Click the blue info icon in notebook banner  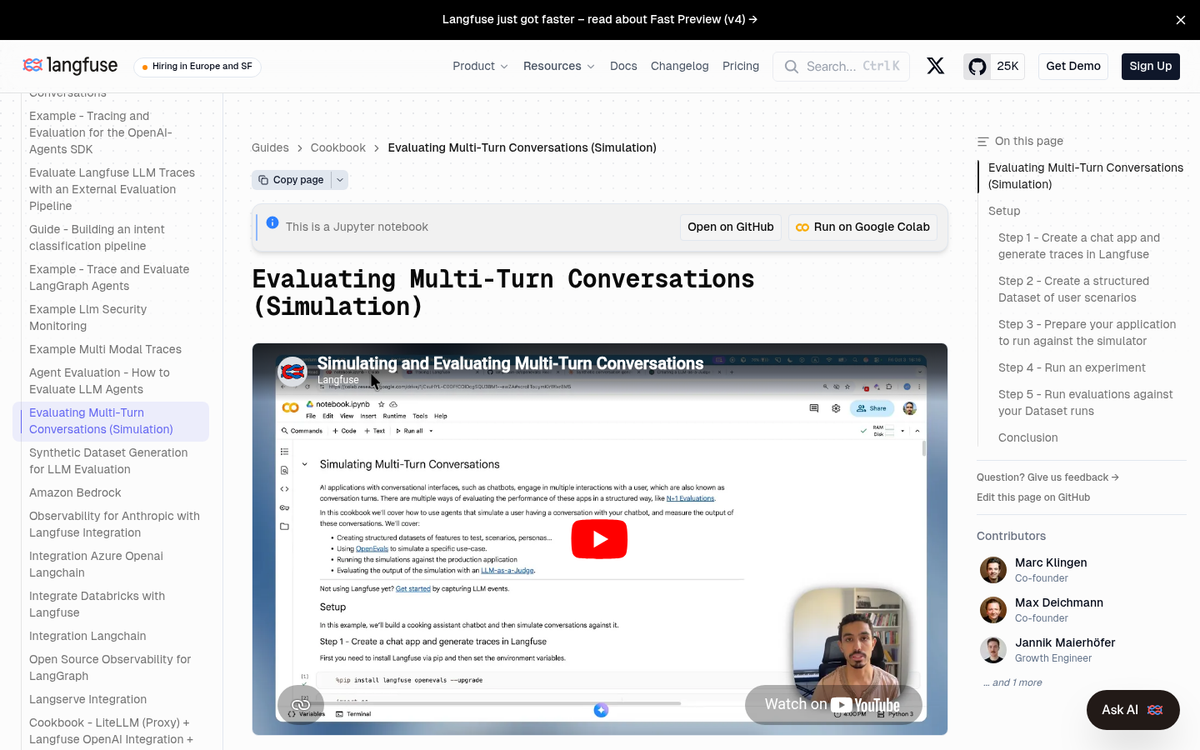[x=272, y=223]
